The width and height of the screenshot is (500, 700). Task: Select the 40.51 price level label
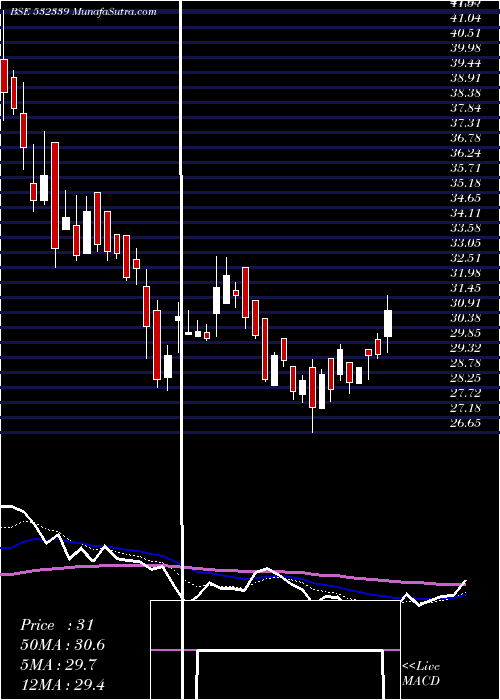click(465, 33)
